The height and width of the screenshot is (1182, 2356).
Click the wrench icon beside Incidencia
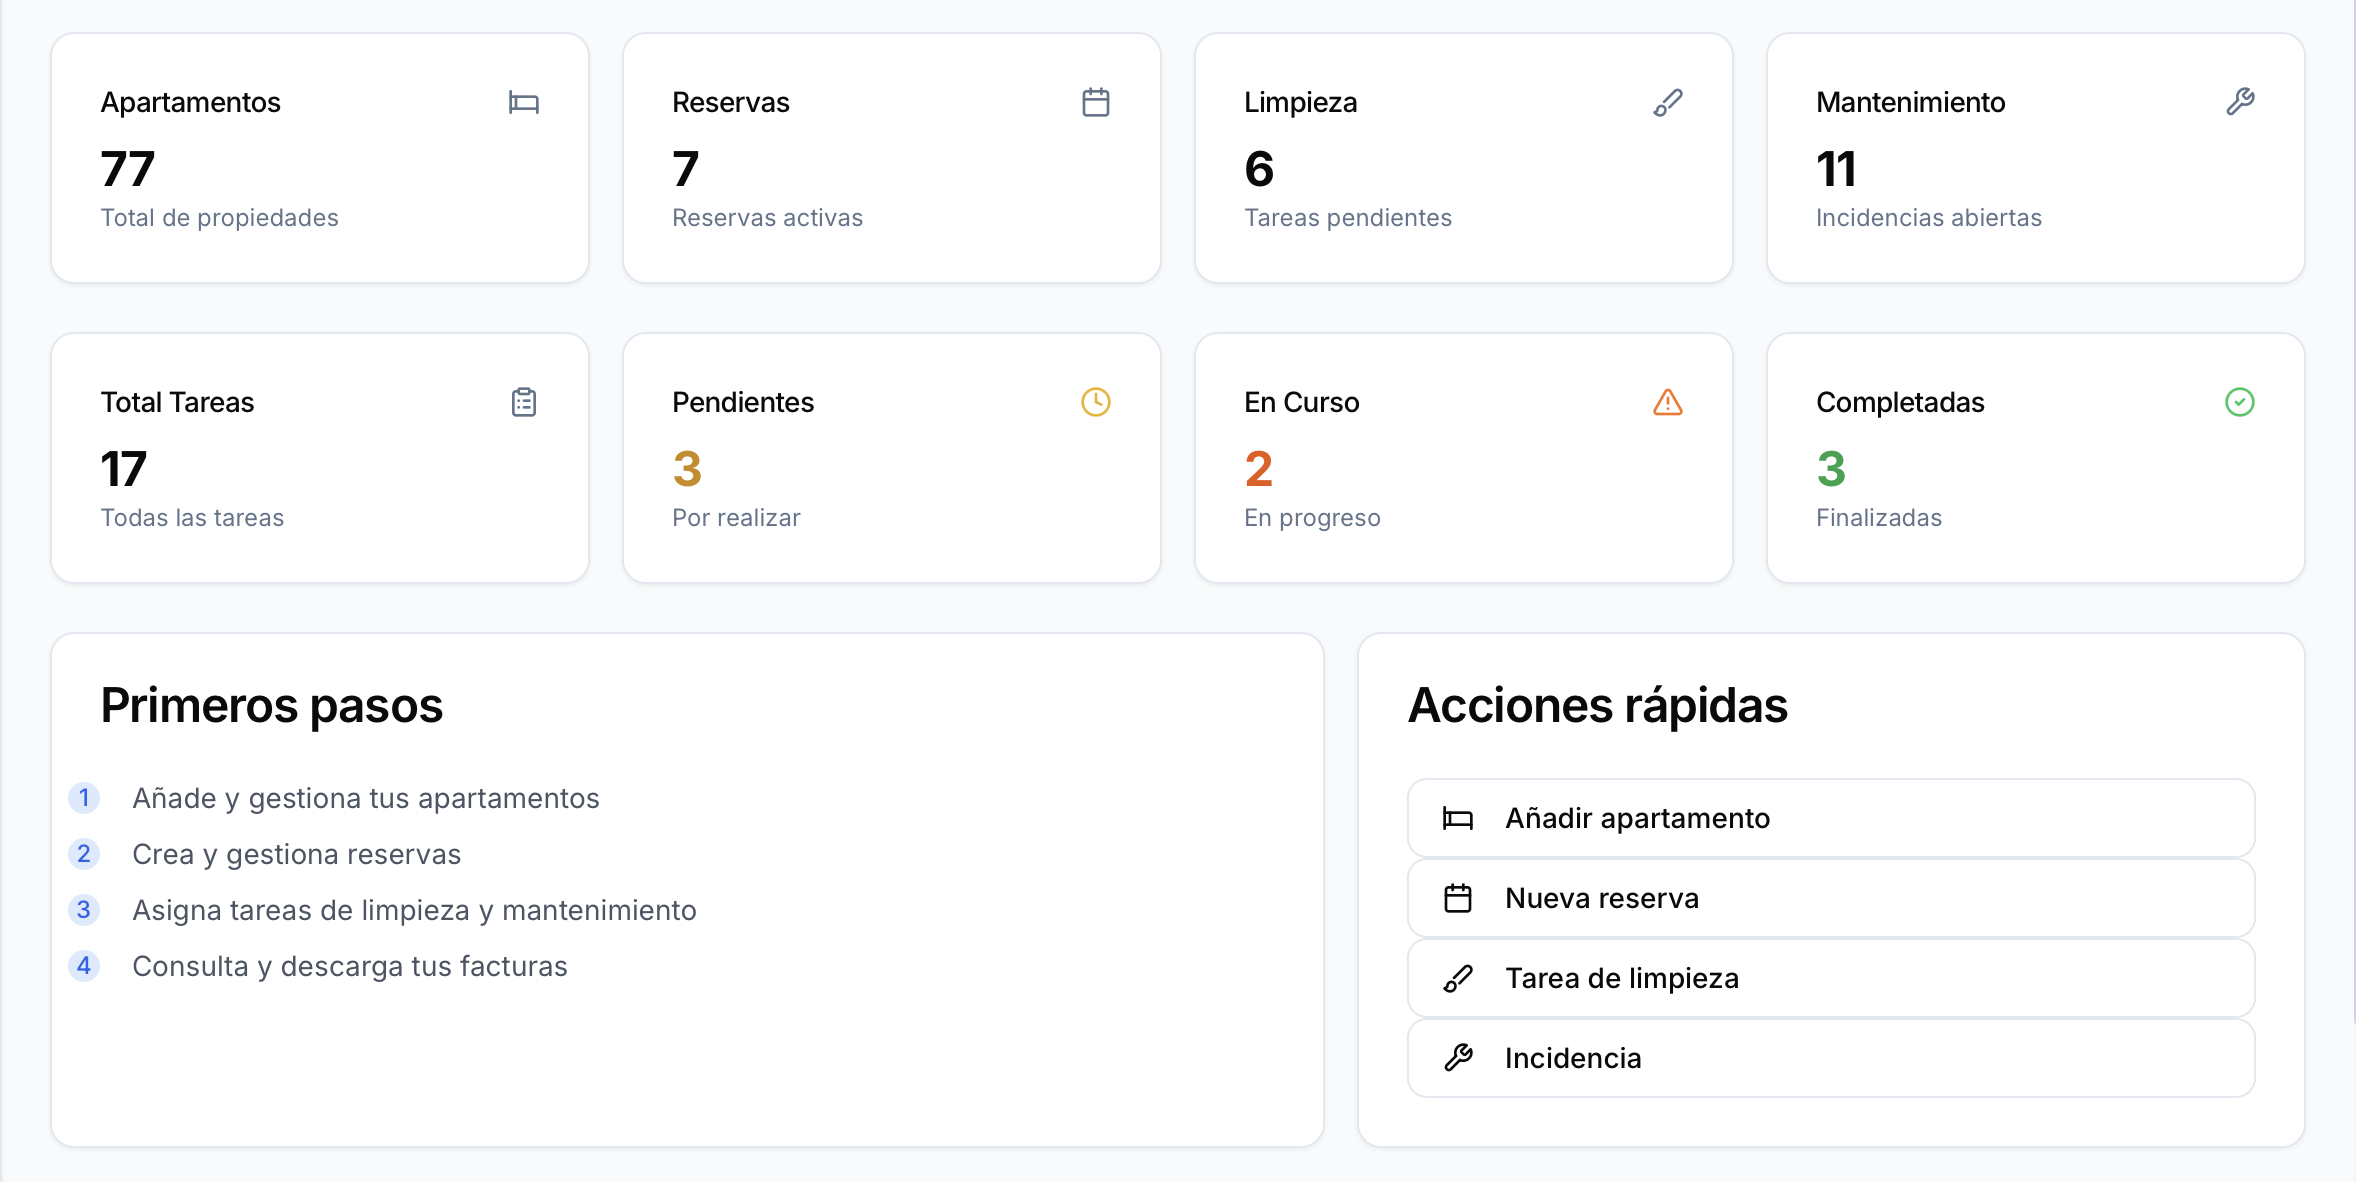click(1458, 1058)
